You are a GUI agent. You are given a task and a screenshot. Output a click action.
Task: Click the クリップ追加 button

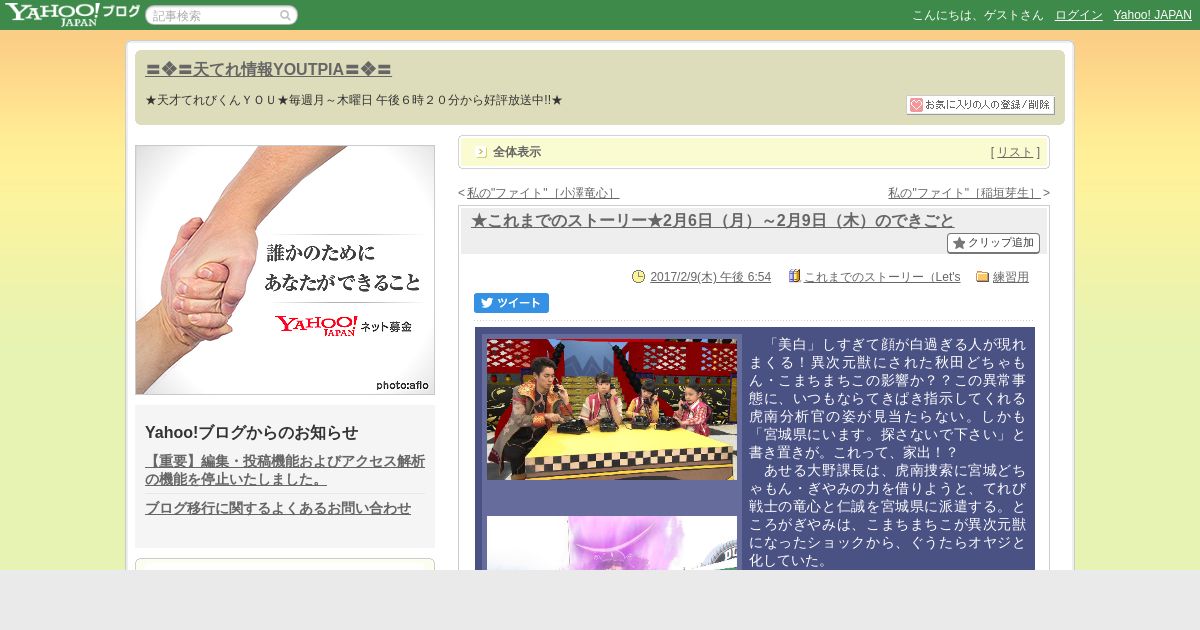click(x=993, y=243)
